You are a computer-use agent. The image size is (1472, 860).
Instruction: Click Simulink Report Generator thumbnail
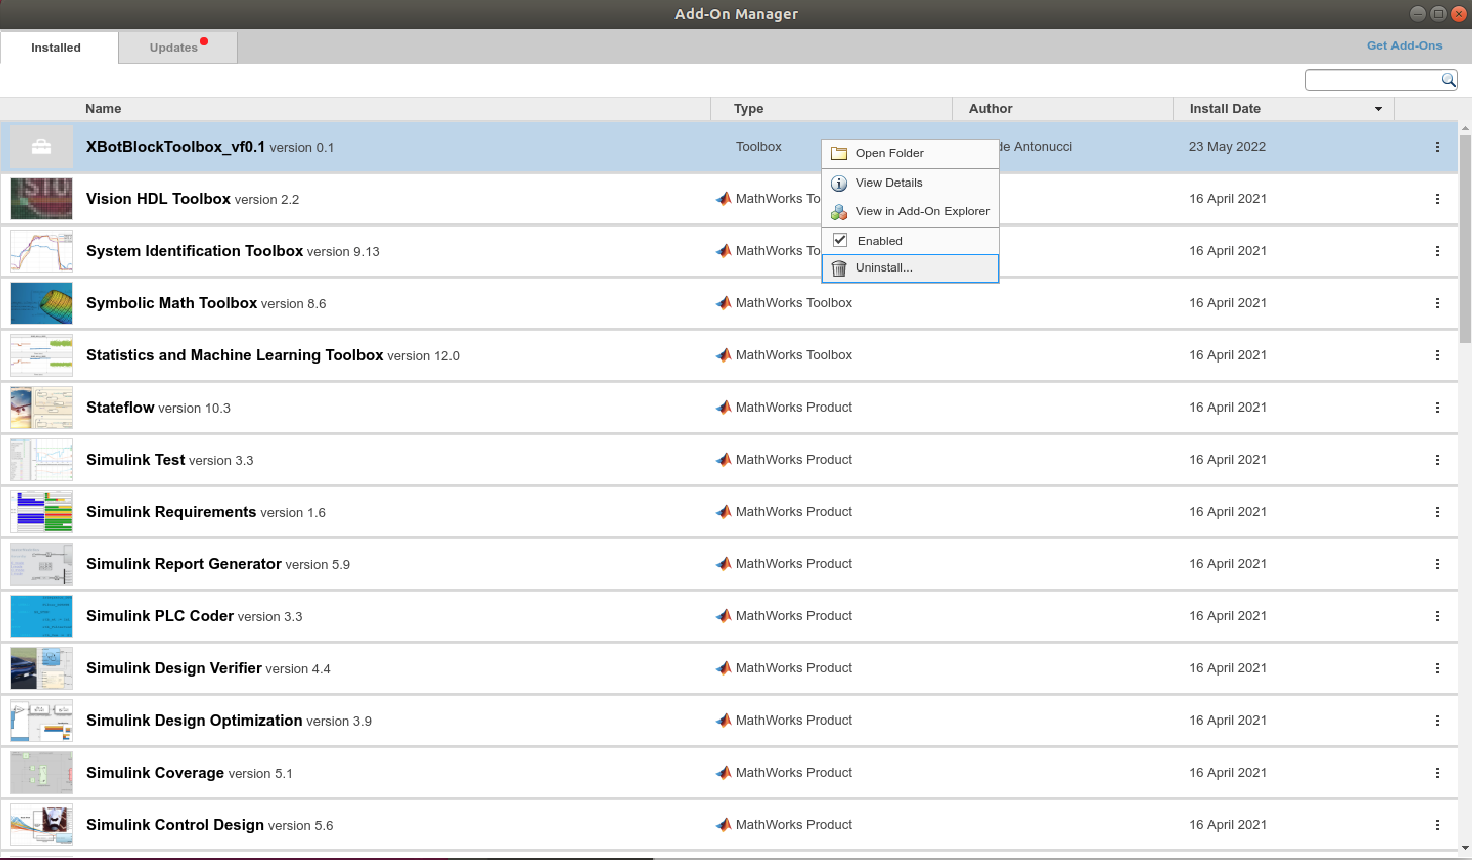point(41,564)
